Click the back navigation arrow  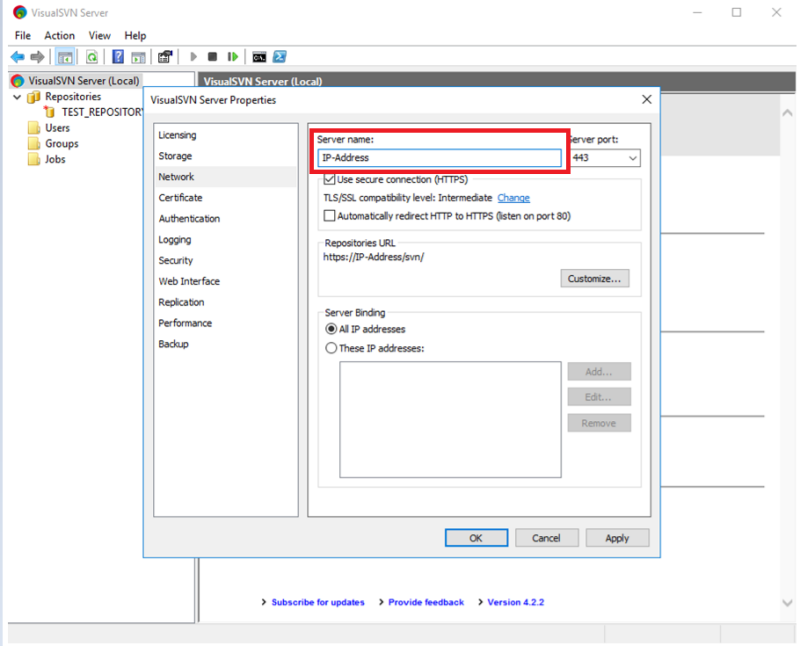pos(17,56)
